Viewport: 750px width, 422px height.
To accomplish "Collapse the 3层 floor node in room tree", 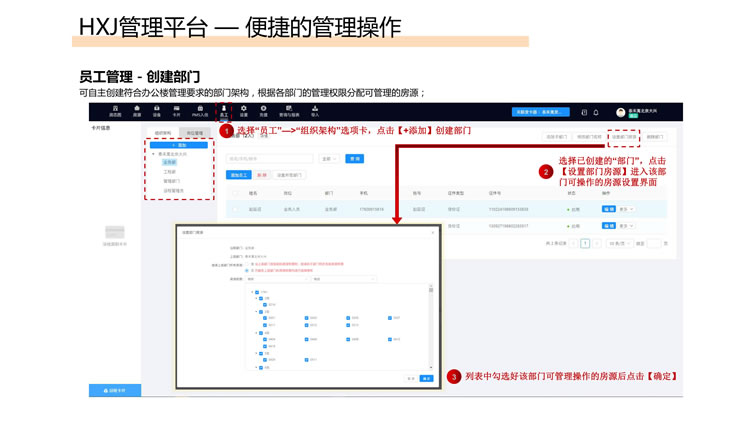I will pyautogui.click(x=256, y=311).
